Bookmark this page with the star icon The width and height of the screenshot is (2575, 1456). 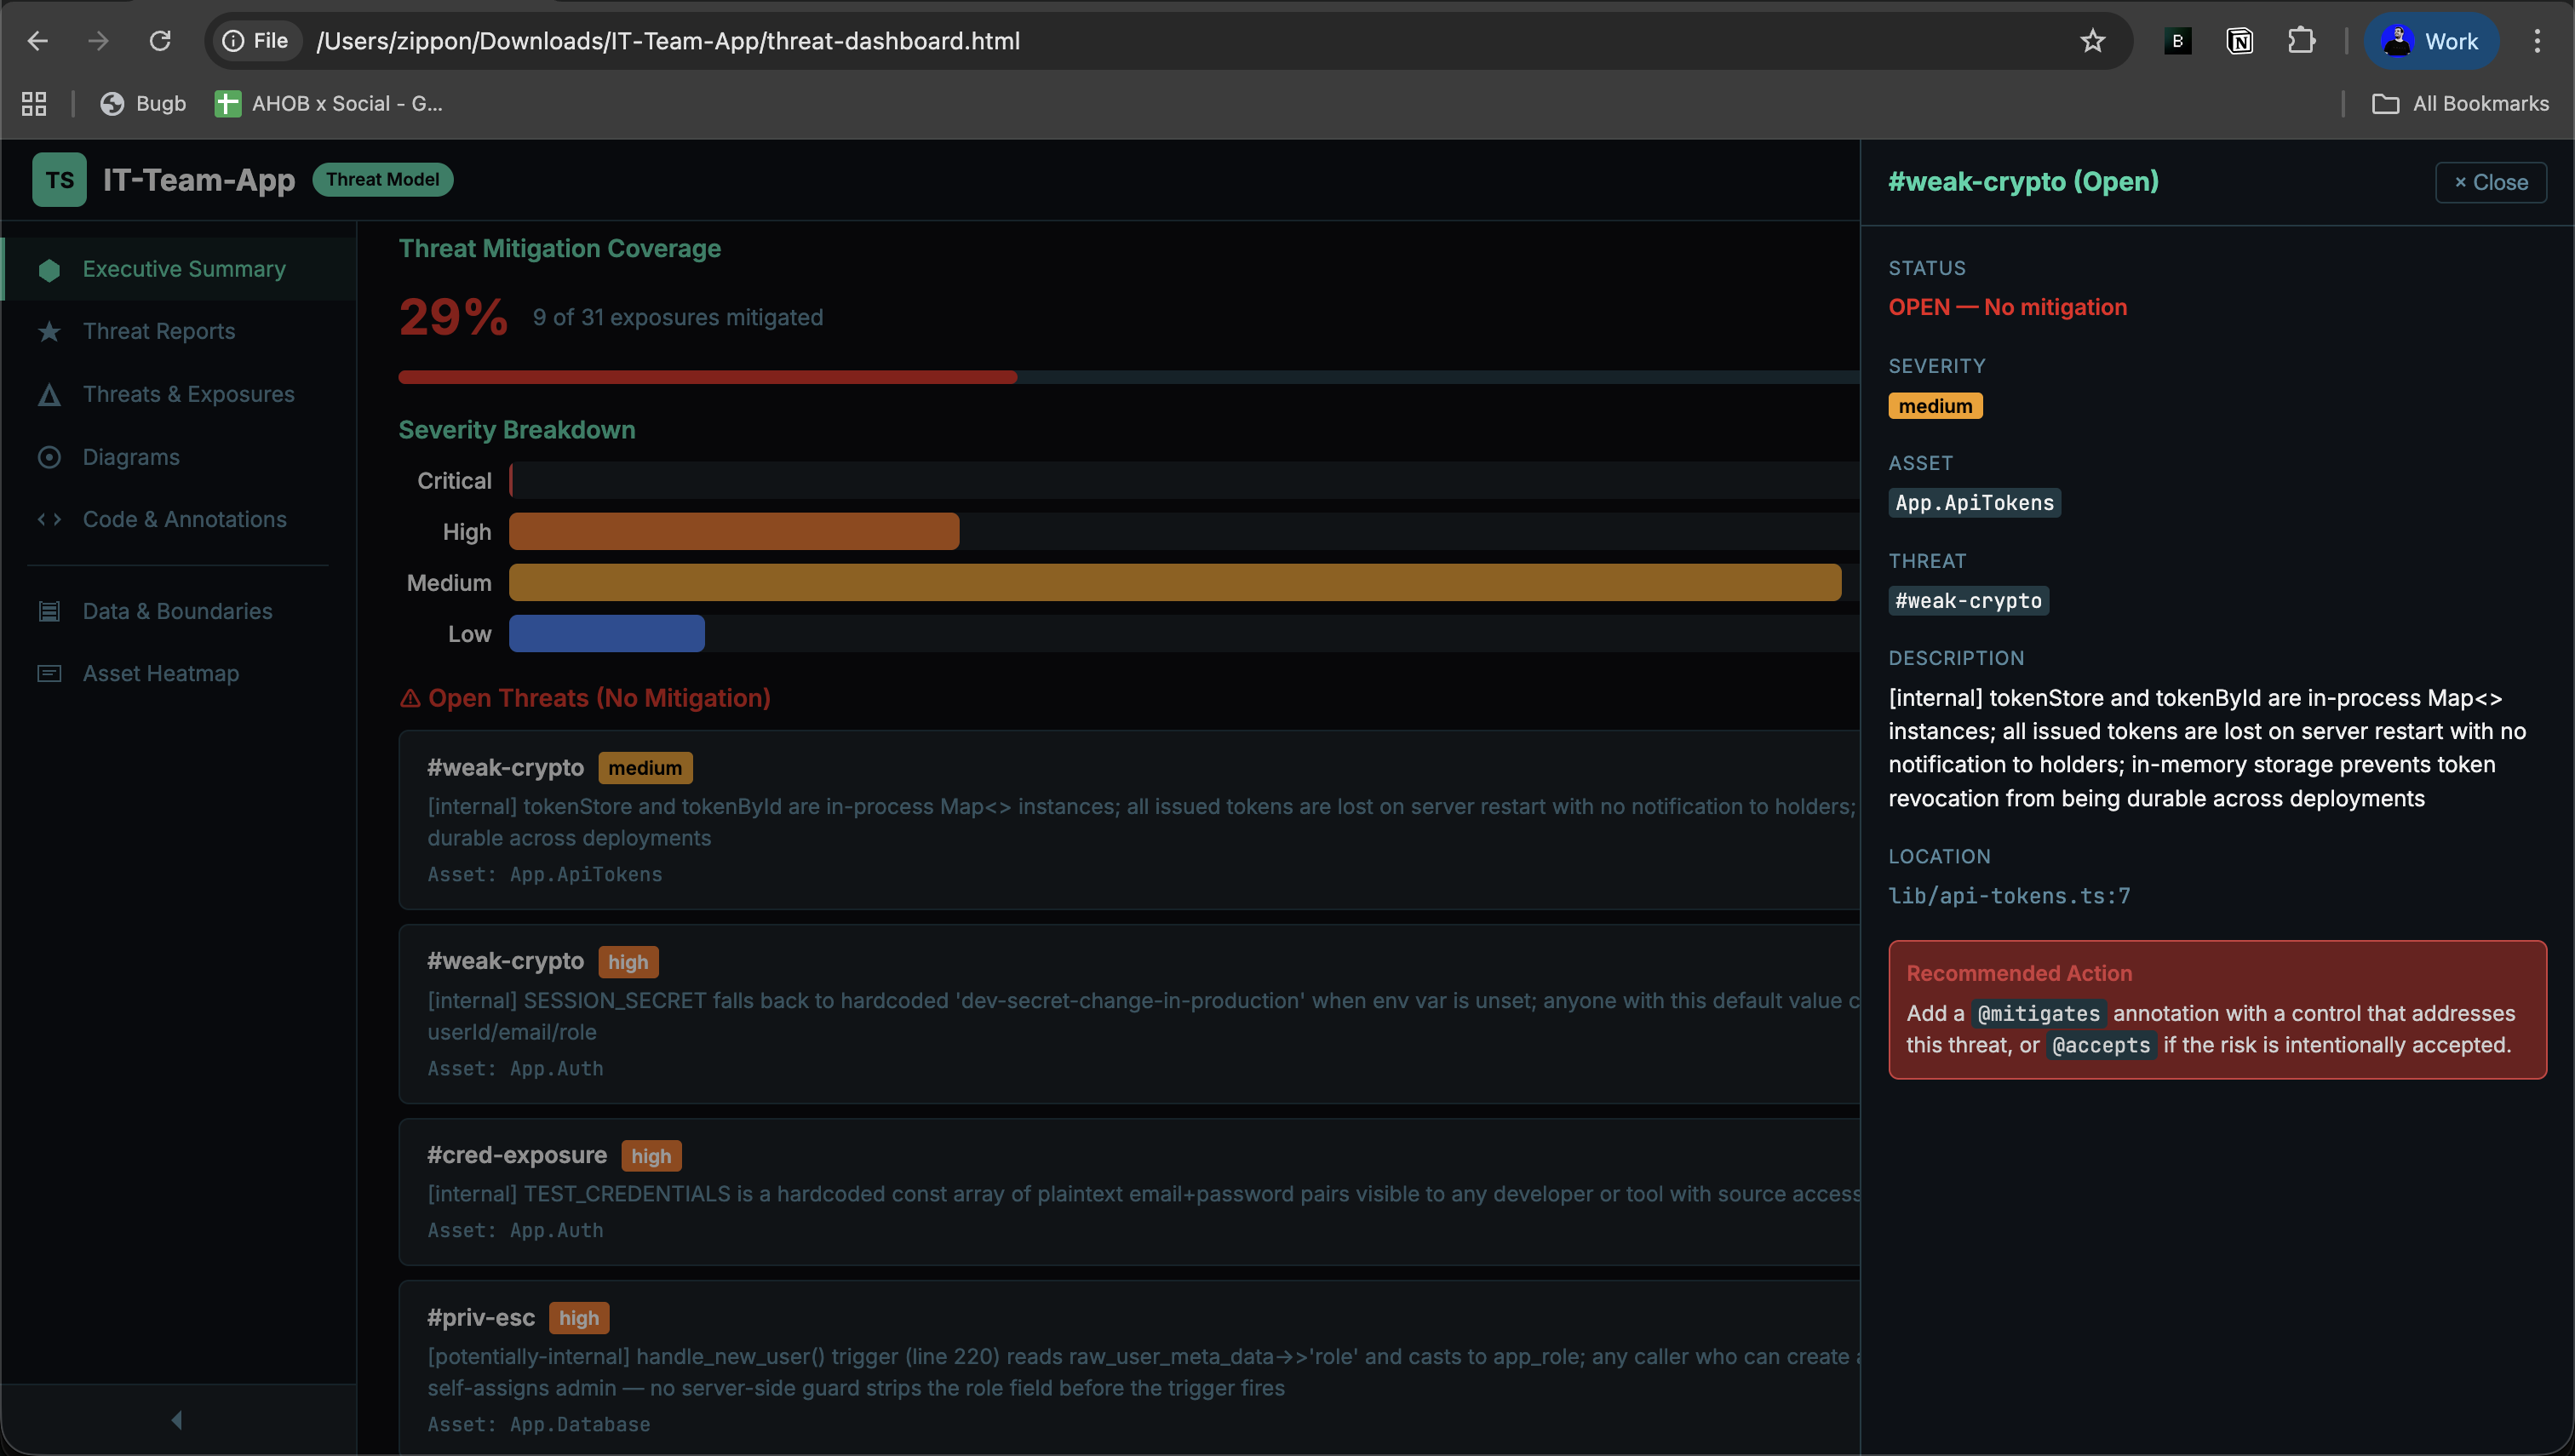click(x=2092, y=41)
